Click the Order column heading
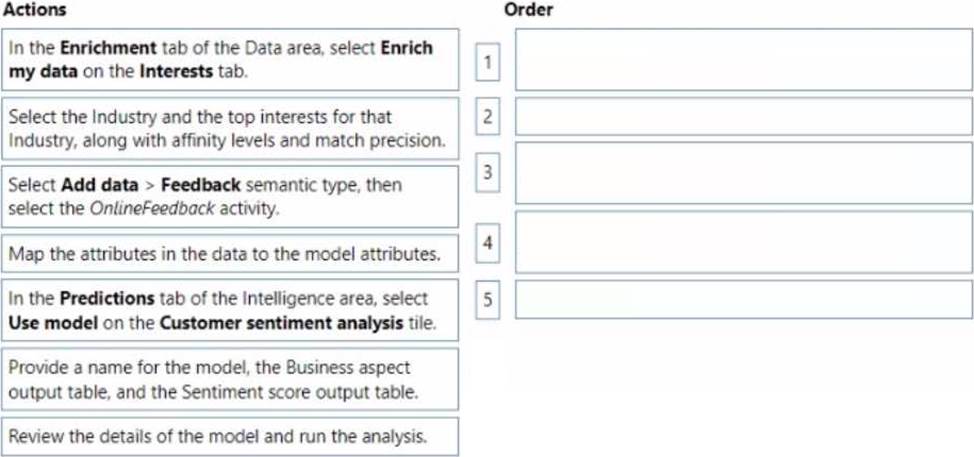The width and height of the screenshot is (974, 457). pyautogui.click(x=529, y=10)
